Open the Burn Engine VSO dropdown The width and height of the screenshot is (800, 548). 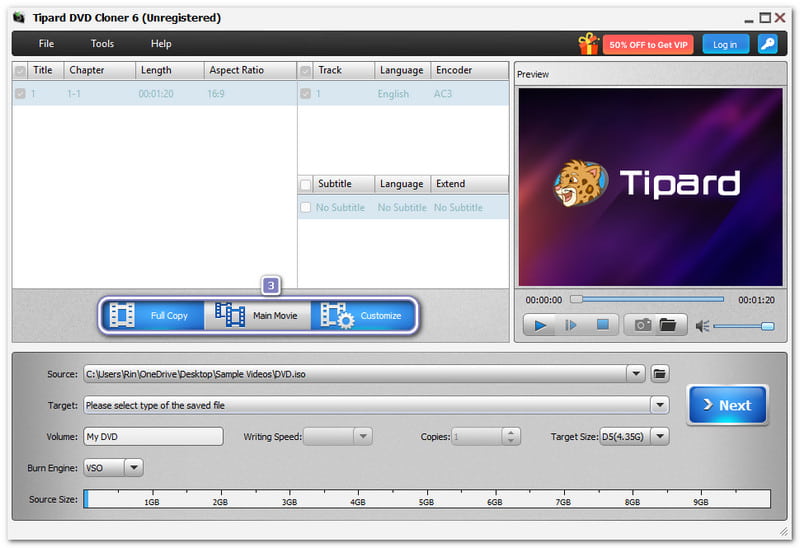coord(134,467)
